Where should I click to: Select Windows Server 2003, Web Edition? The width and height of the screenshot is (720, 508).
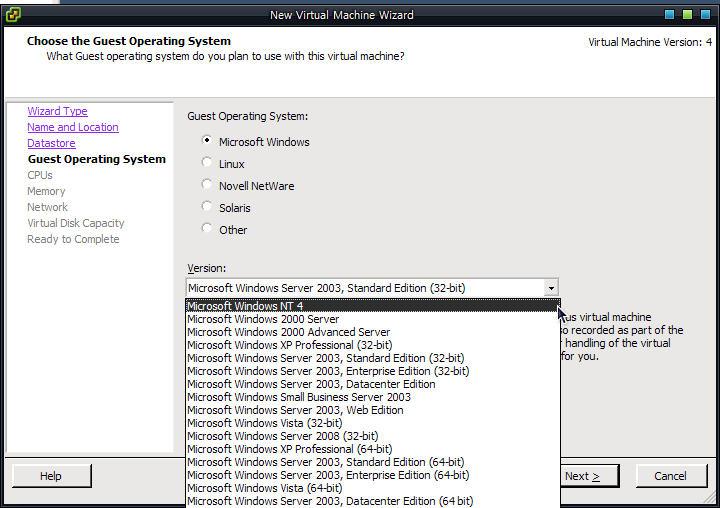[373, 410]
